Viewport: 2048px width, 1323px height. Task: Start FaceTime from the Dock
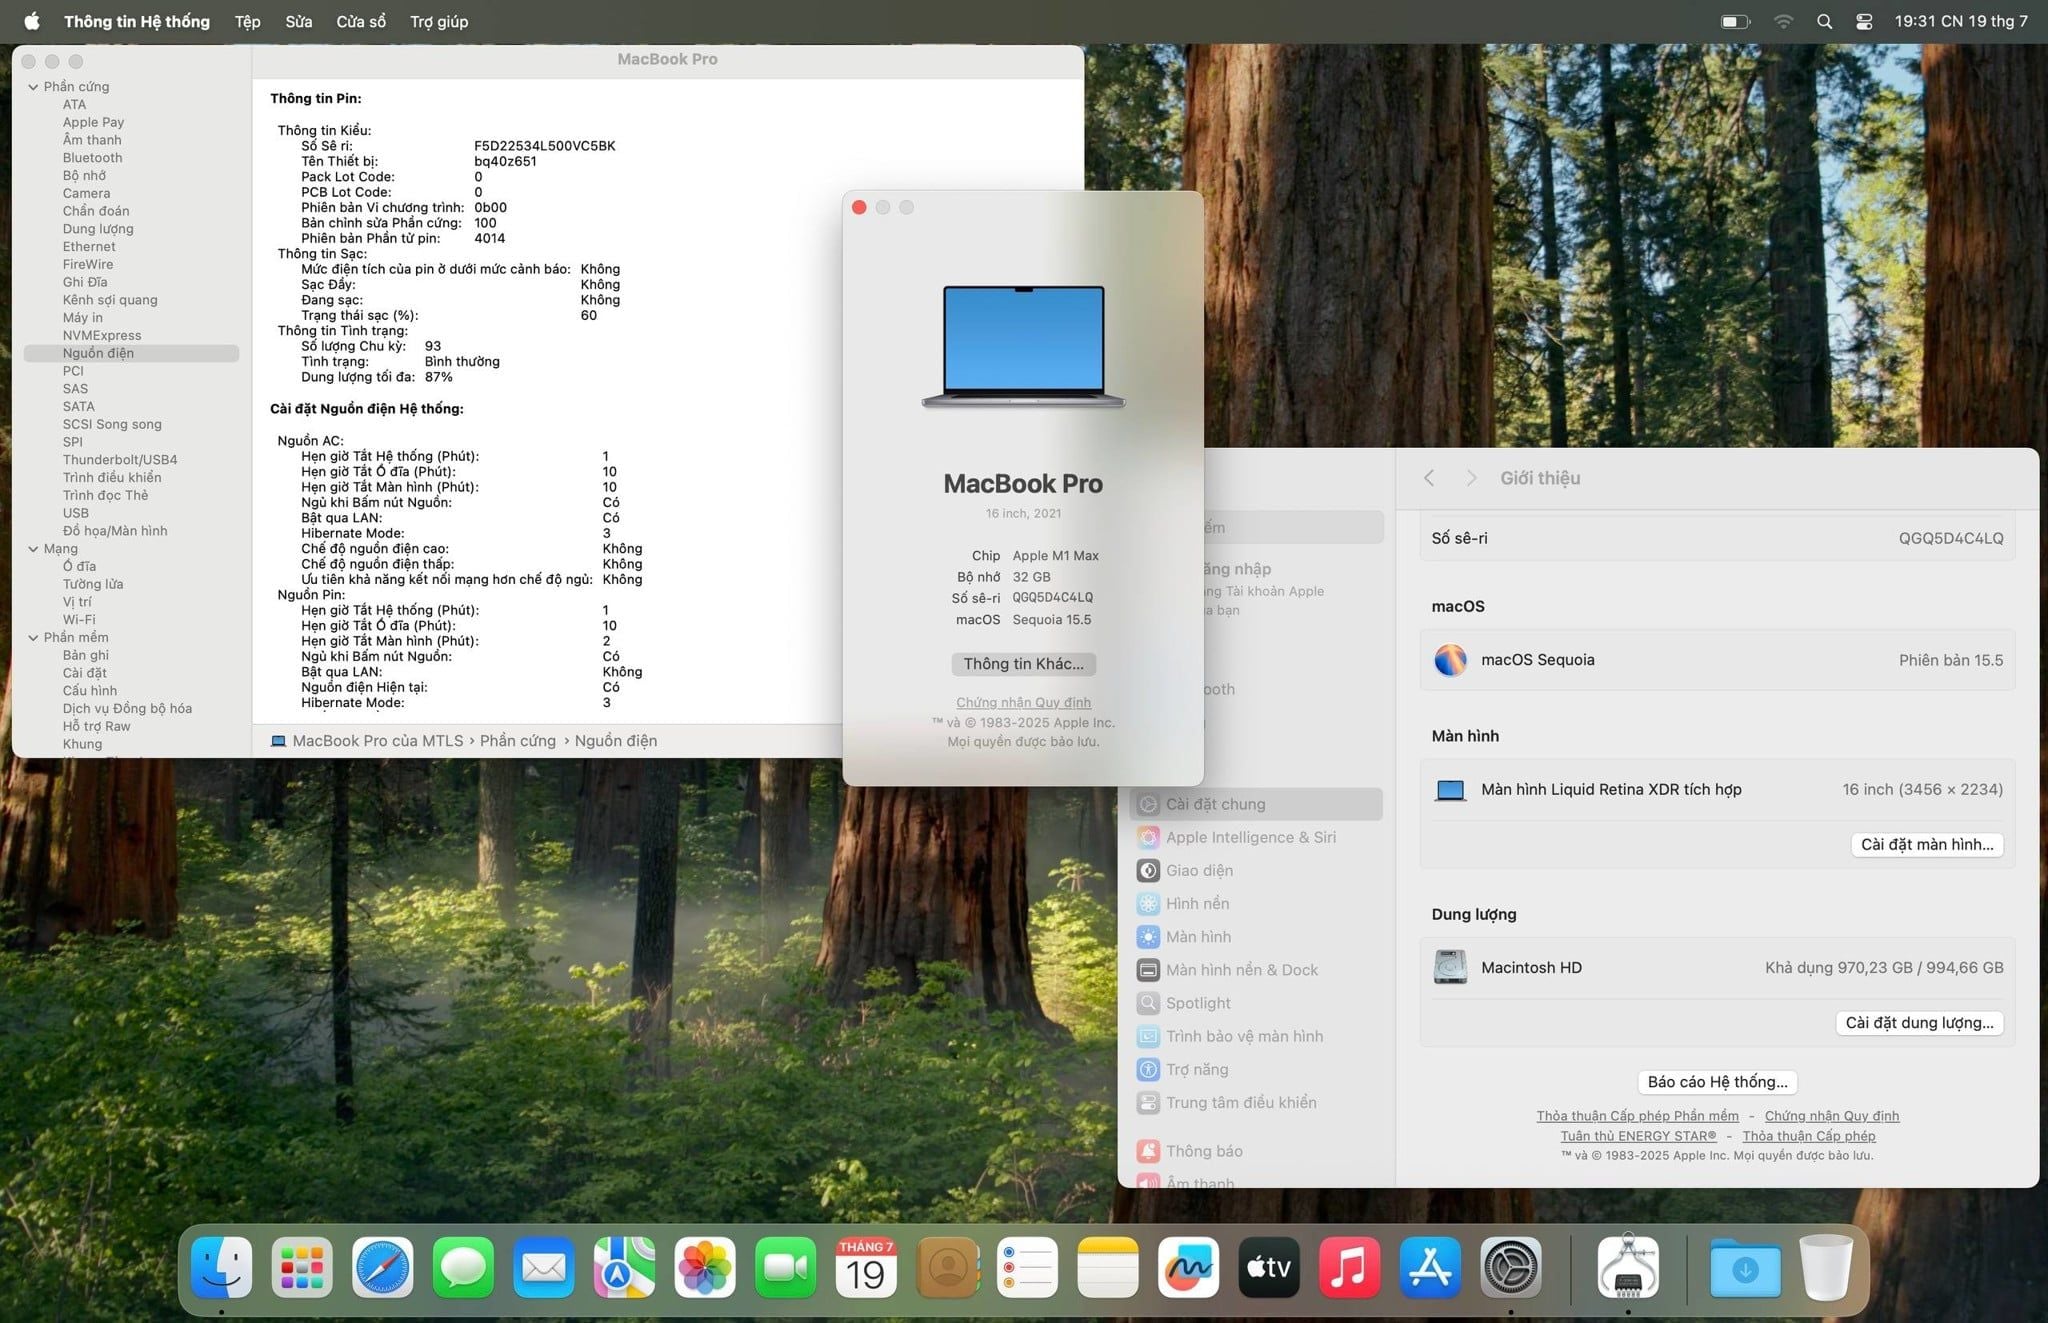pos(786,1267)
